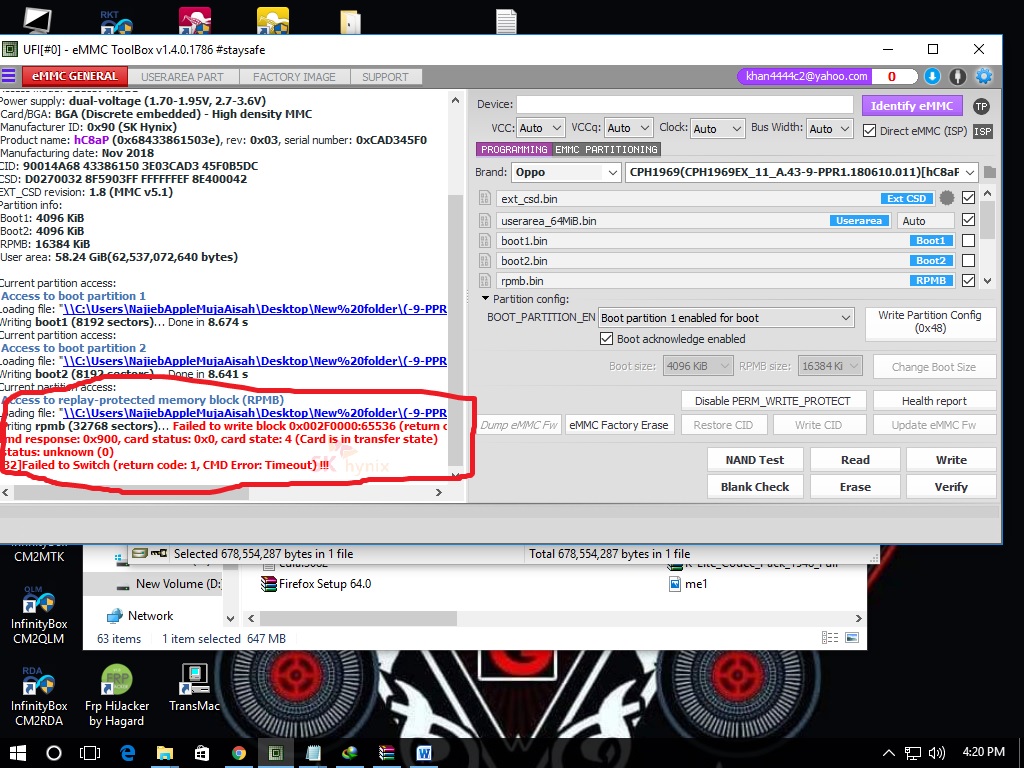Click the Identify eMMC button

(912, 106)
